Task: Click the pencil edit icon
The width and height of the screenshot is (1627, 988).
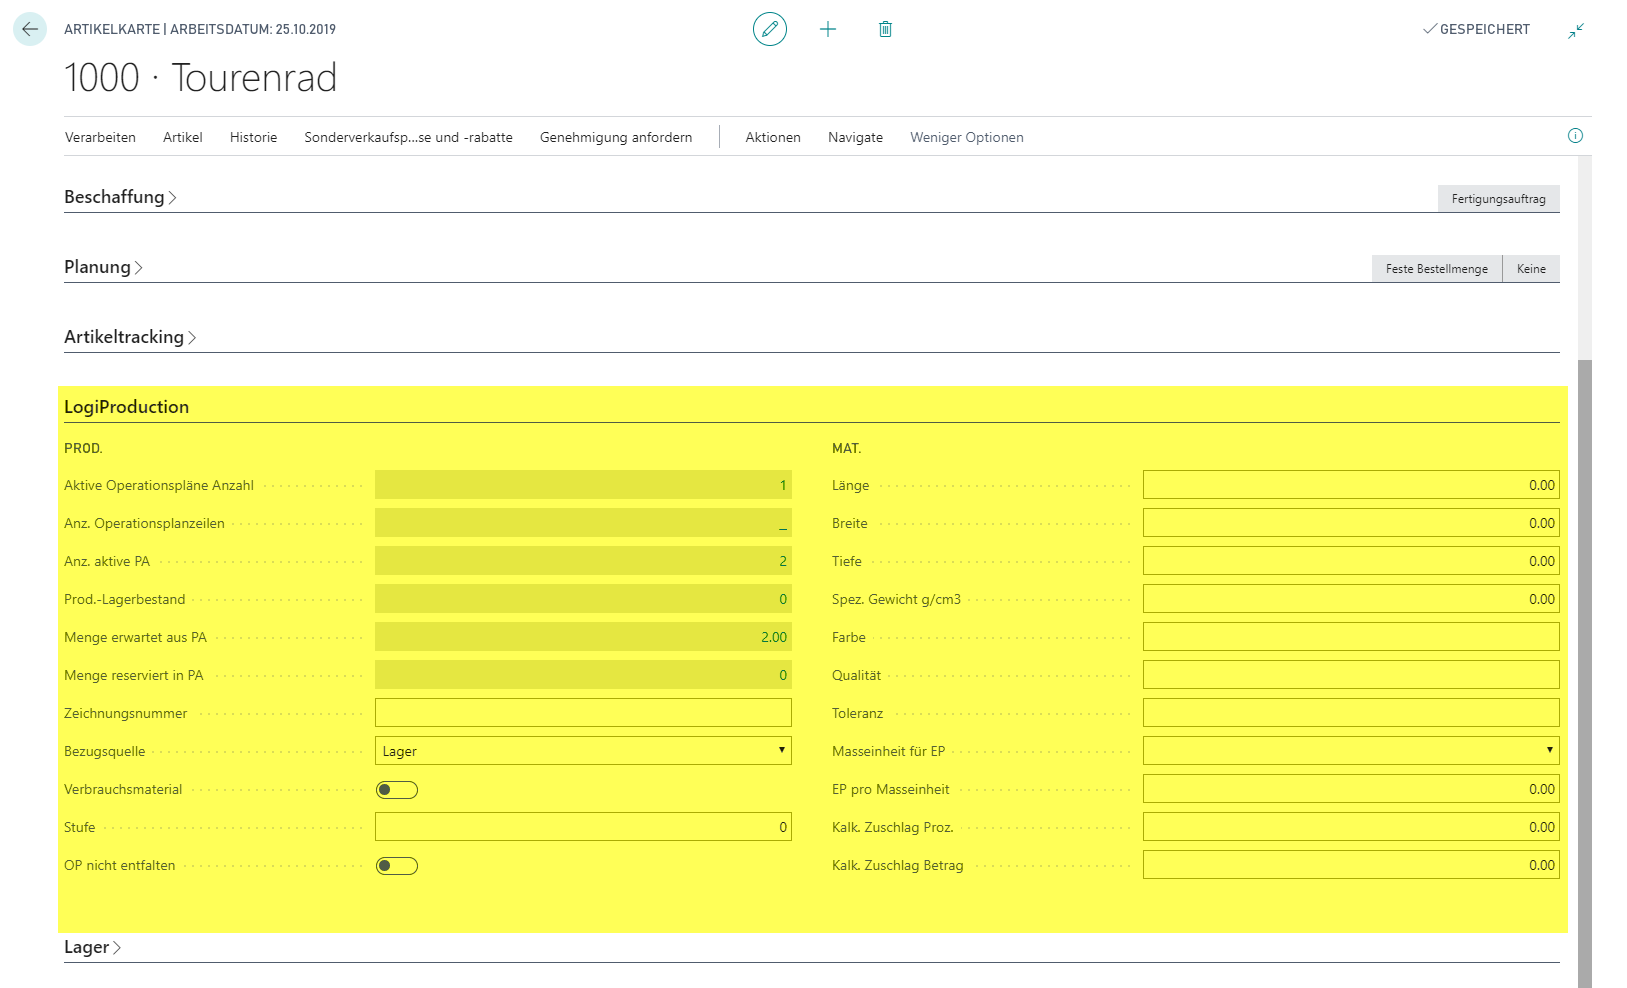Action: (x=770, y=29)
